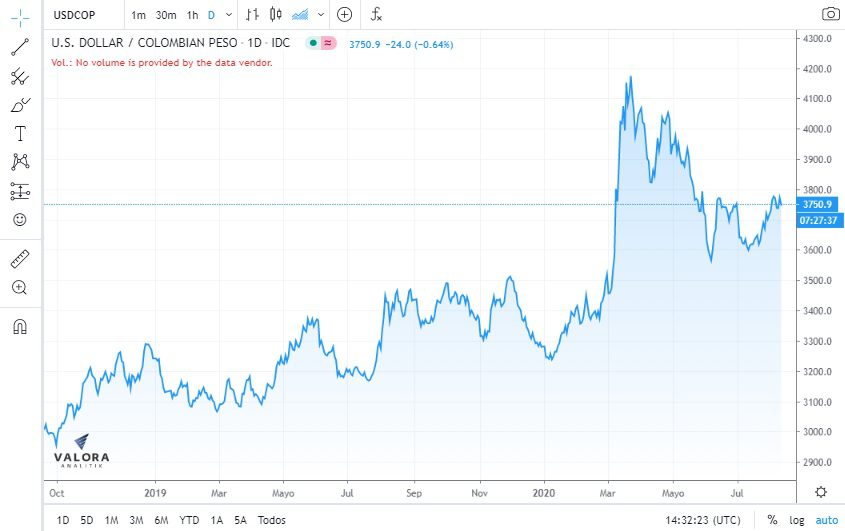
Task: Toggle auto scale mode
Action: click(x=827, y=520)
